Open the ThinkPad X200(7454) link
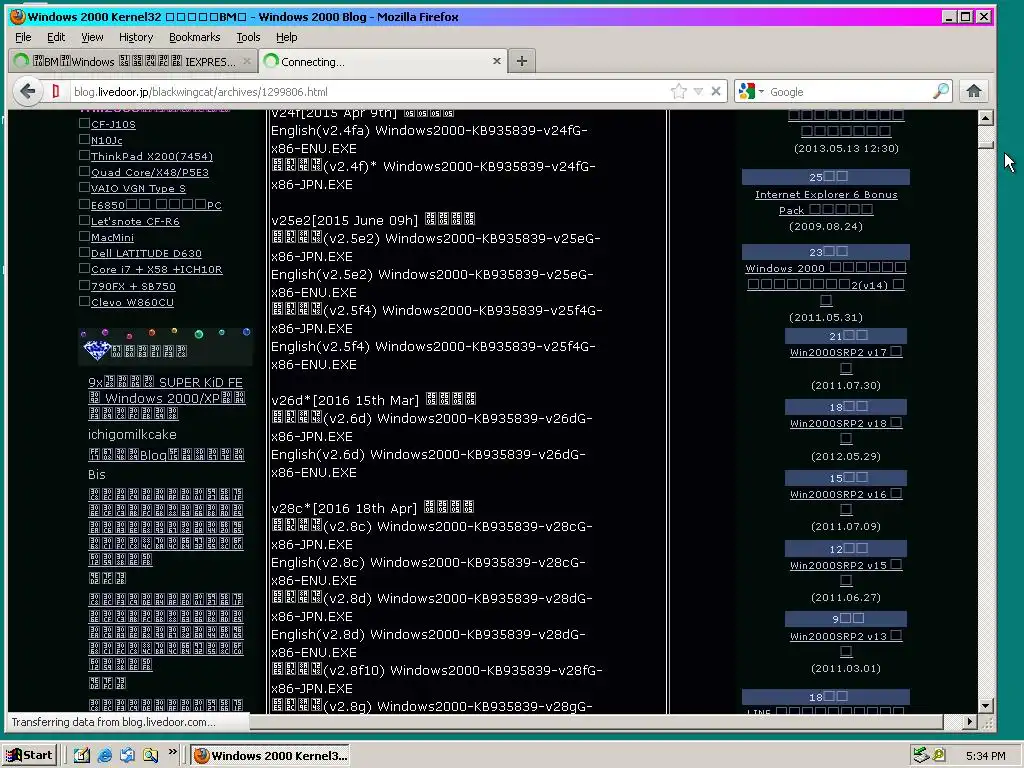 coord(152,156)
